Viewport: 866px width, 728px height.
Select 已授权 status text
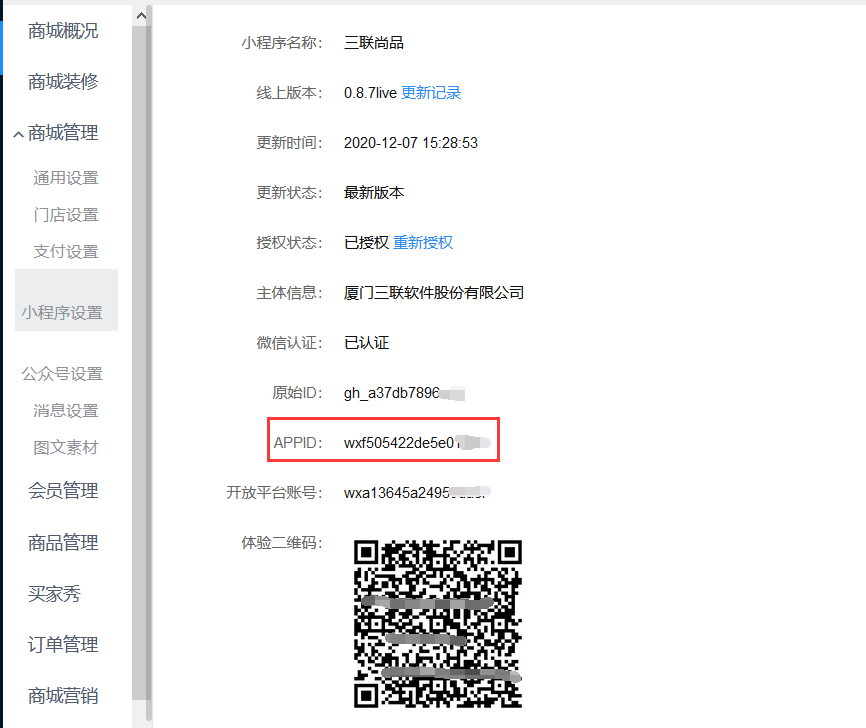[366, 242]
